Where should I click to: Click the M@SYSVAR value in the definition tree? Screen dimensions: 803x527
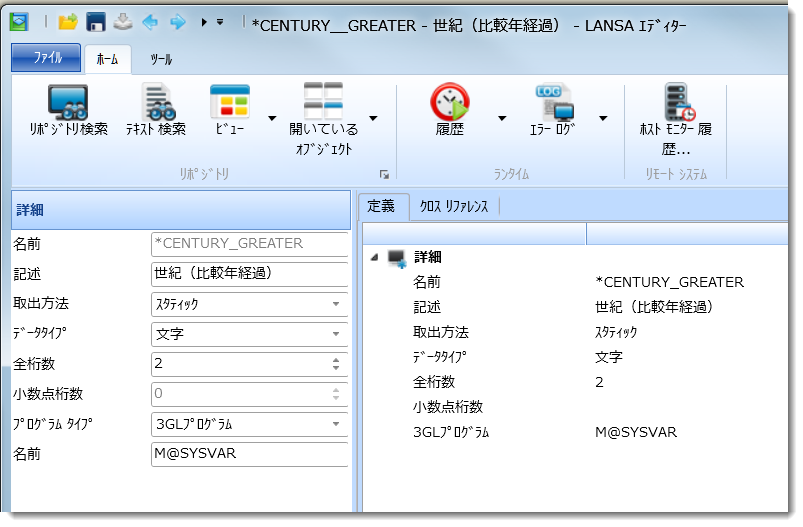point(636,432)
